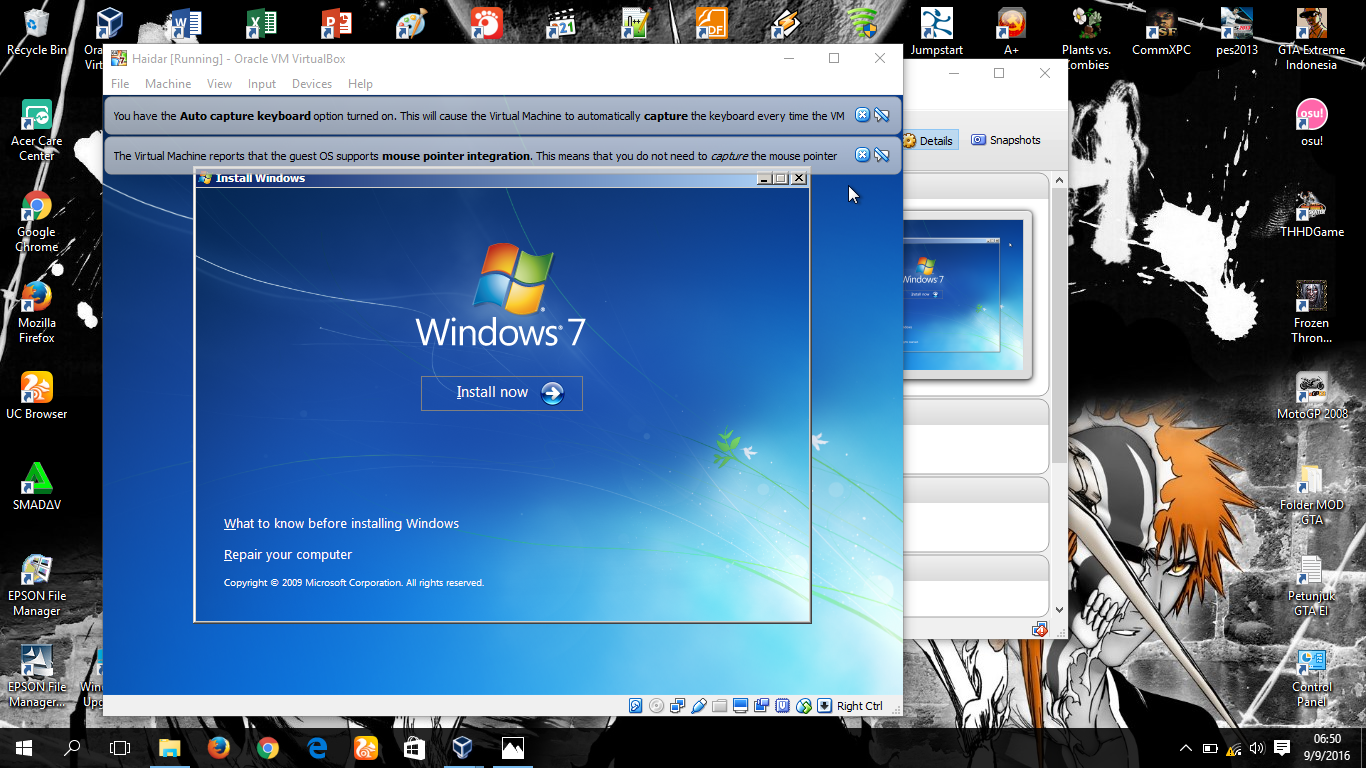1366x768 pixels.
Task: Select the Excel shortcut on the desktop
Action: point(262,23)
